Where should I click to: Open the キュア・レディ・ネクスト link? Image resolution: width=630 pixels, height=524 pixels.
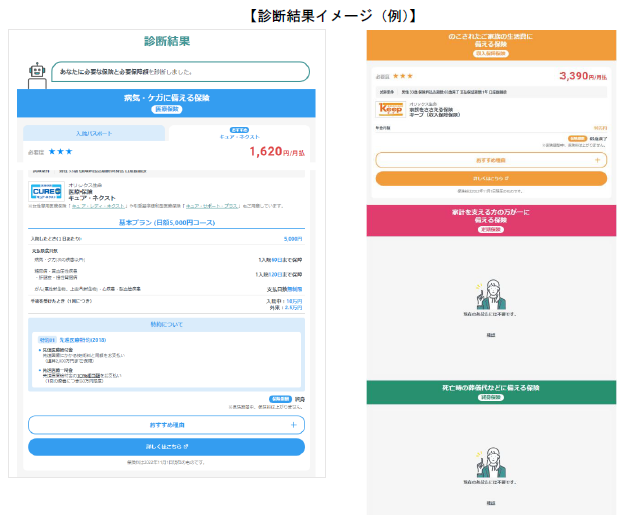tap(98, 206)
